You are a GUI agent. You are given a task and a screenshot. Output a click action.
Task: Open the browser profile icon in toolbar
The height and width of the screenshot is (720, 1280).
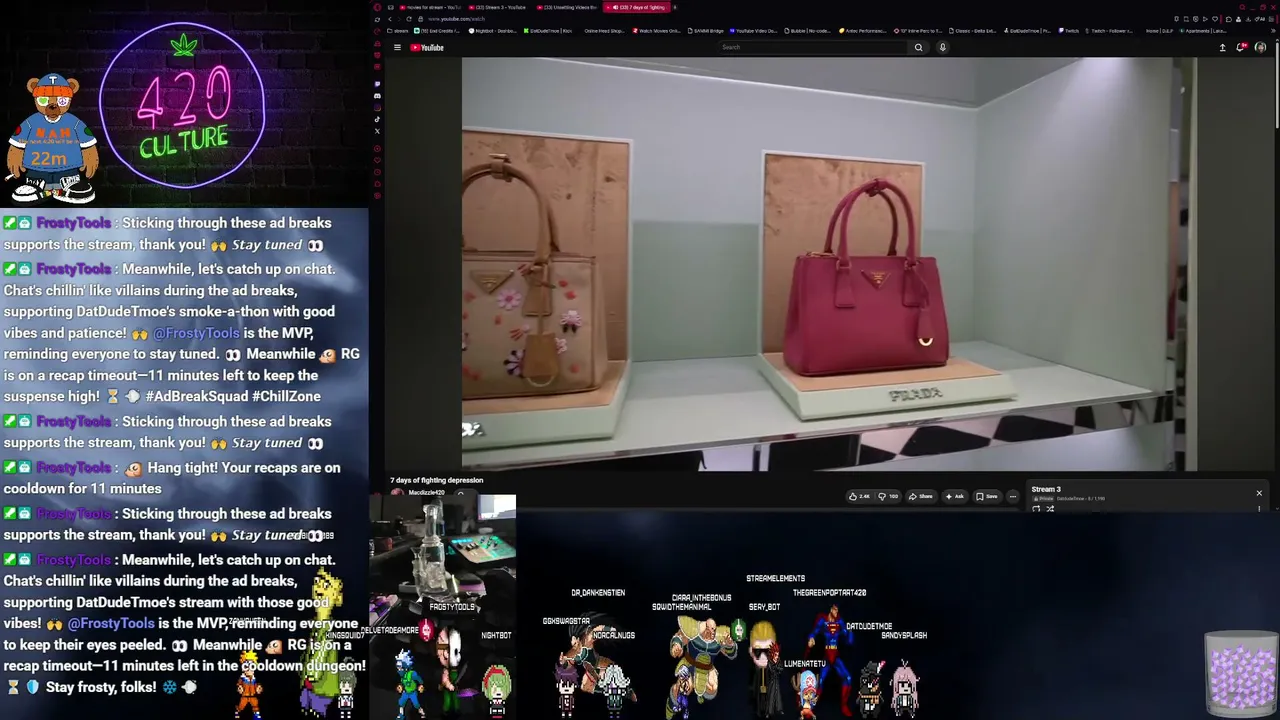coord(1239,19)
